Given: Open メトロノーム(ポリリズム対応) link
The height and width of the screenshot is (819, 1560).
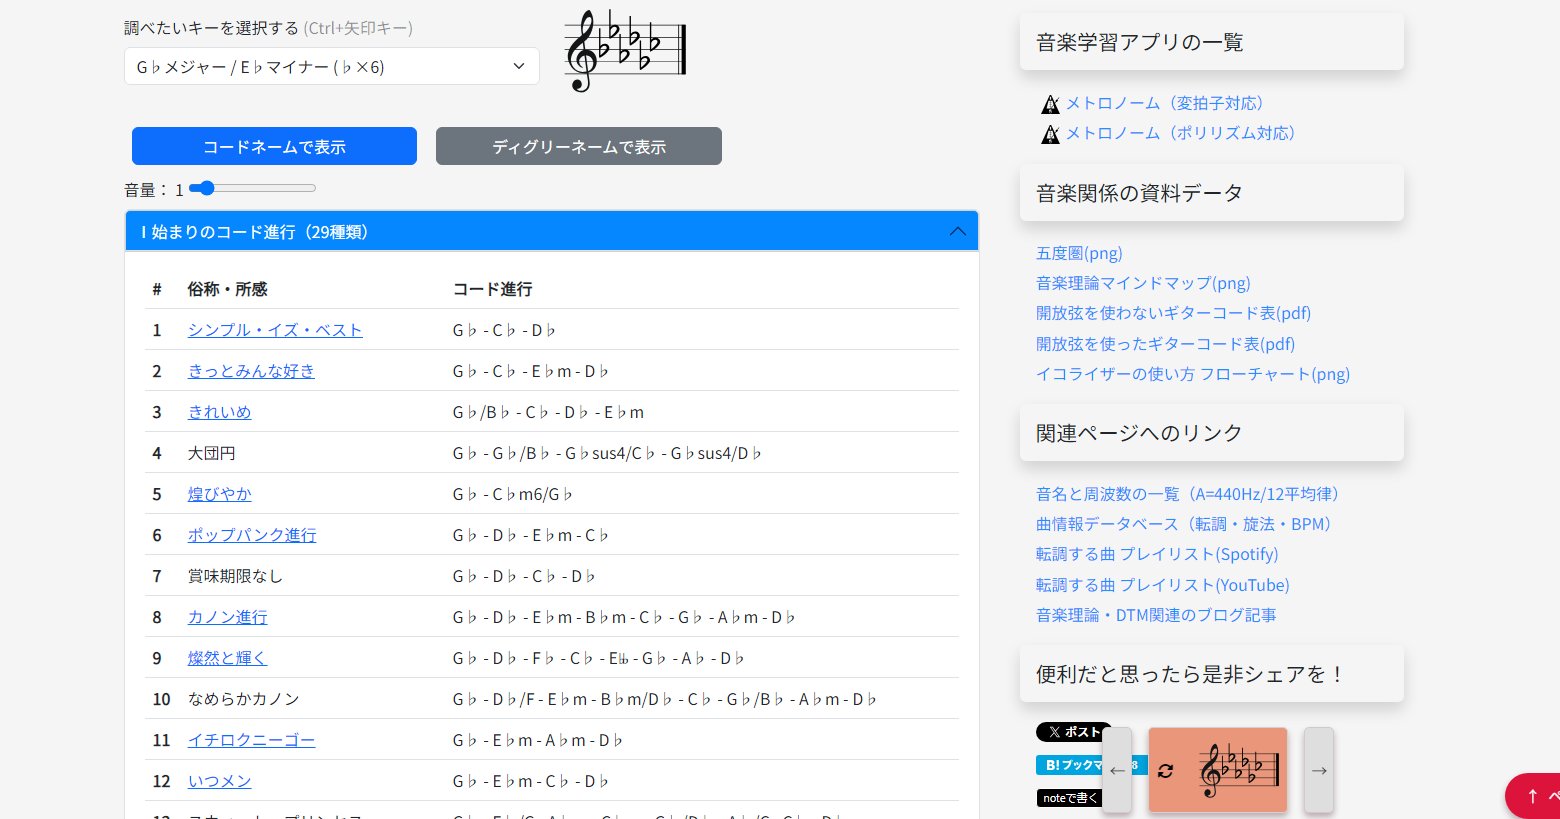Looking at the screenshot, I should pos(1184,133).
